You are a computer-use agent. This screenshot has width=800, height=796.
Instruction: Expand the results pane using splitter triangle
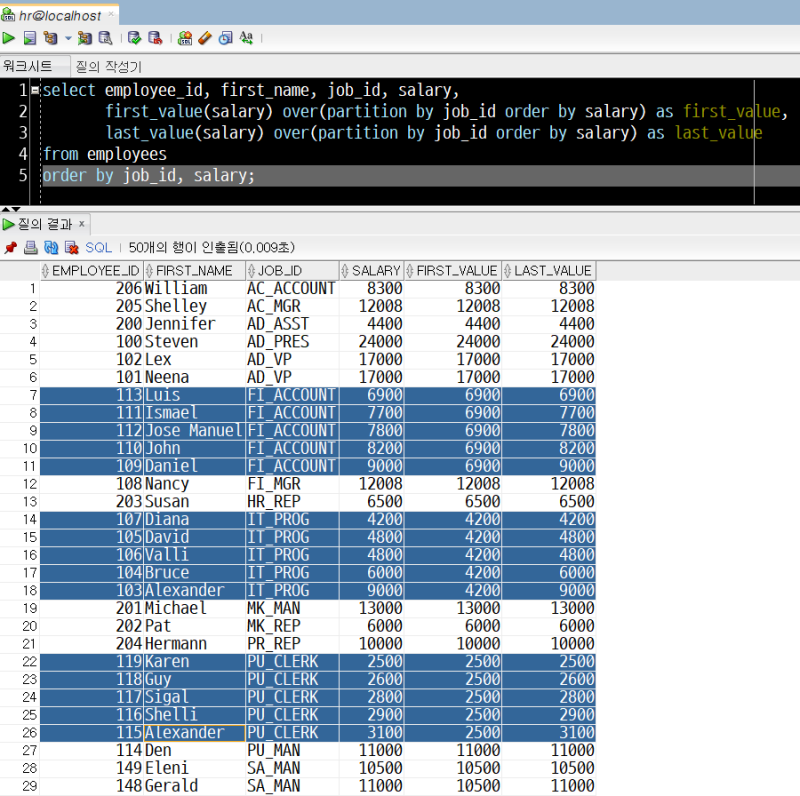15,210
